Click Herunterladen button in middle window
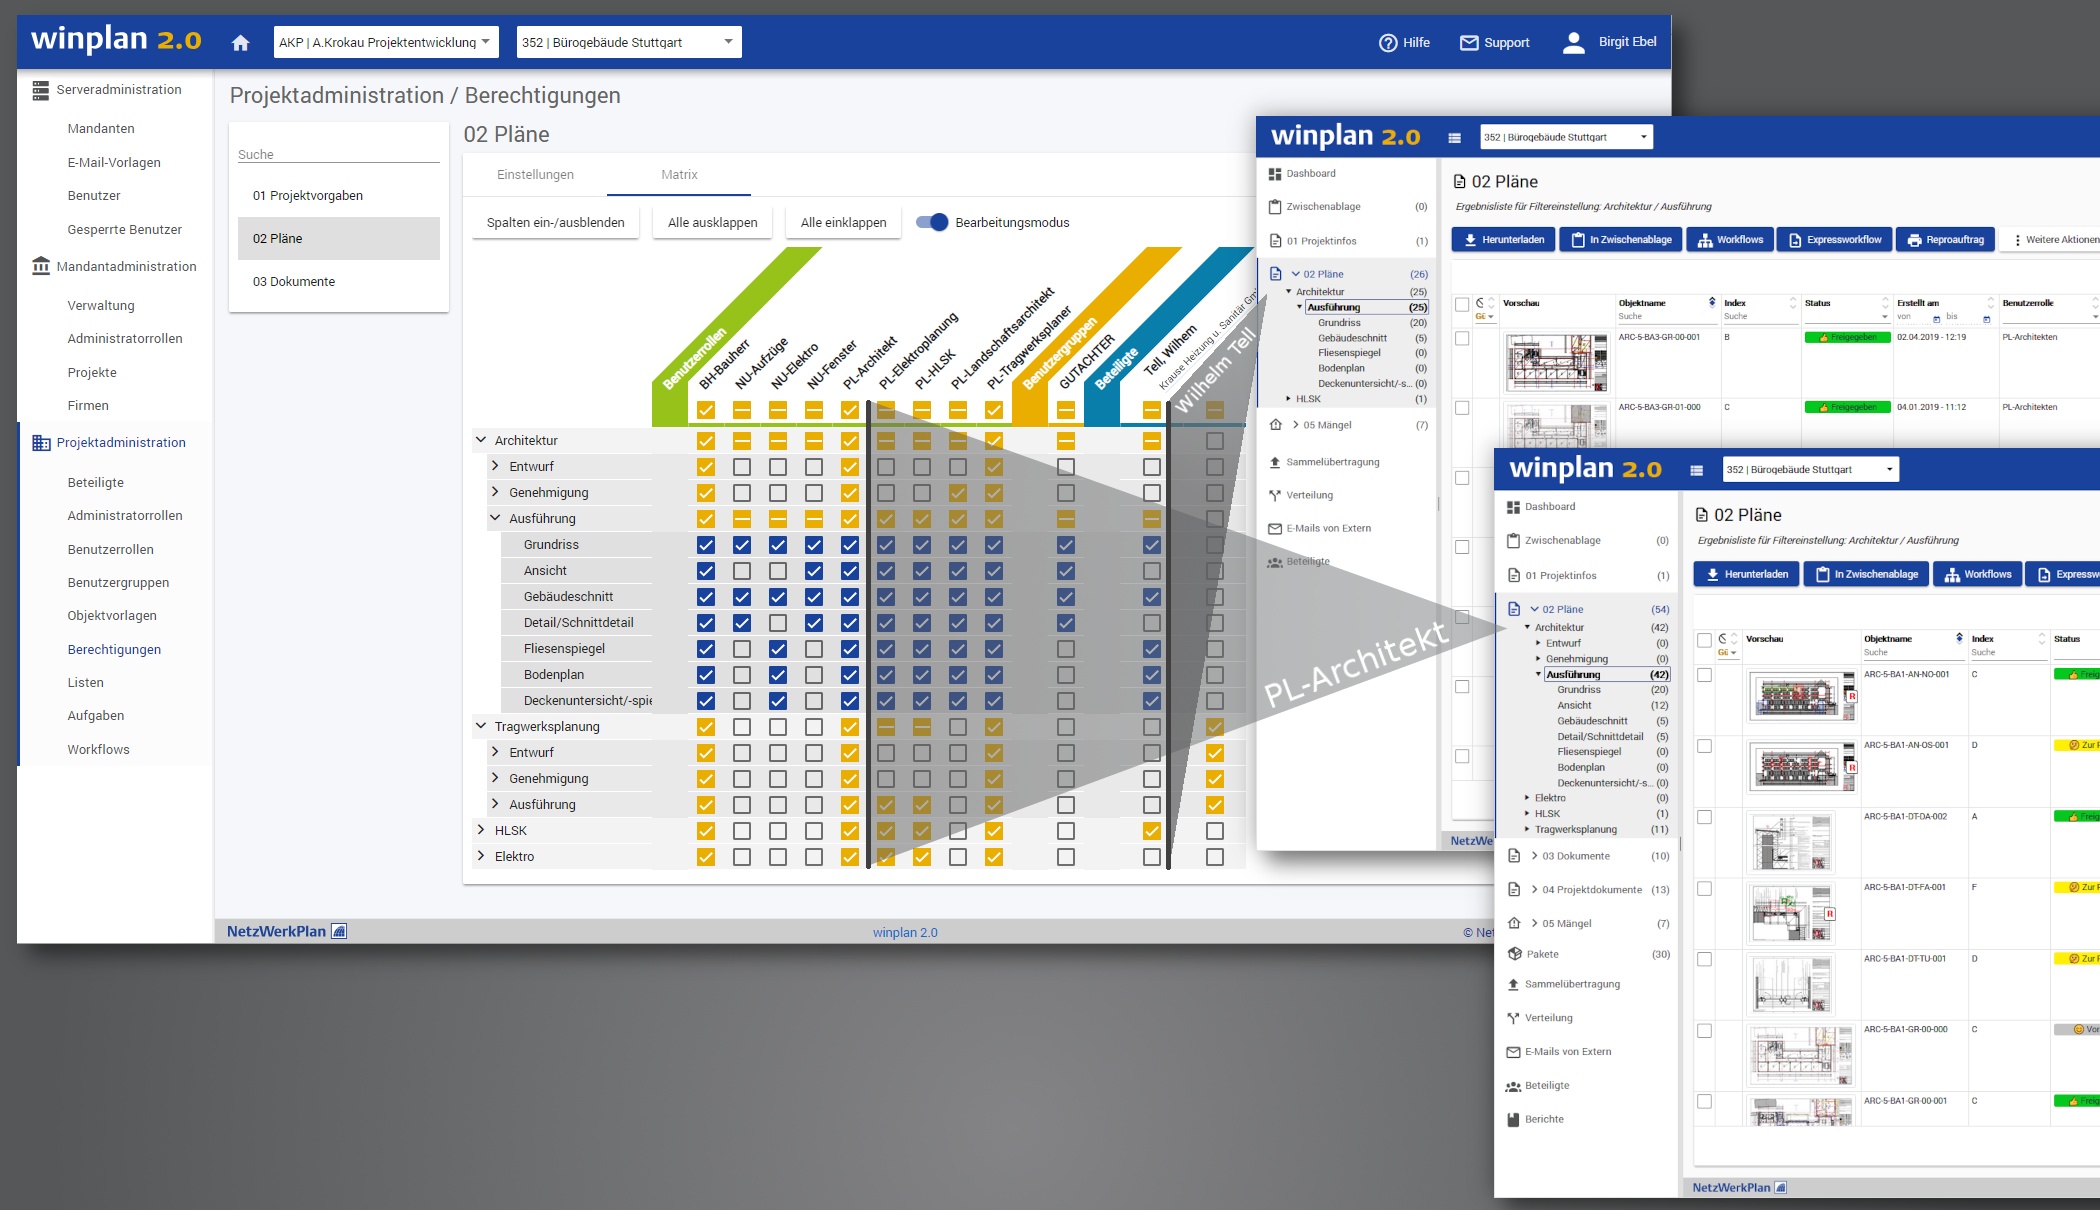This screenshot has height=1210, width=2100. click(1503, 240)
